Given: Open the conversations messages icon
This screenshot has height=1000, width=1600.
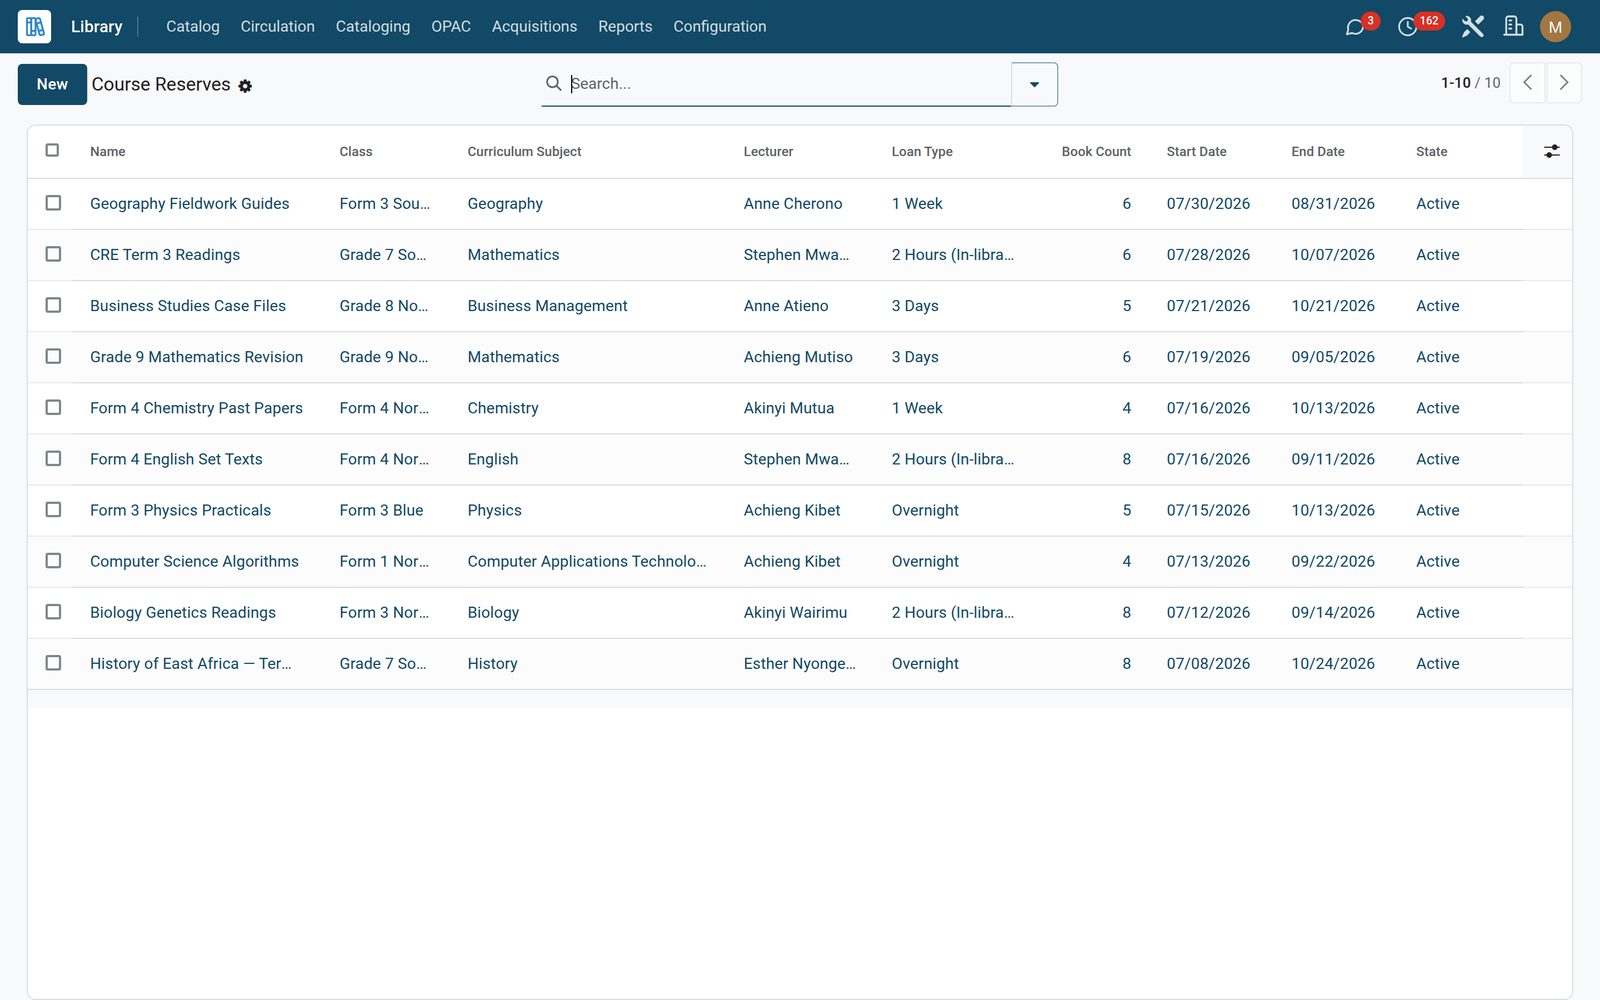Looking at the screenshot, I should 1355,27.
